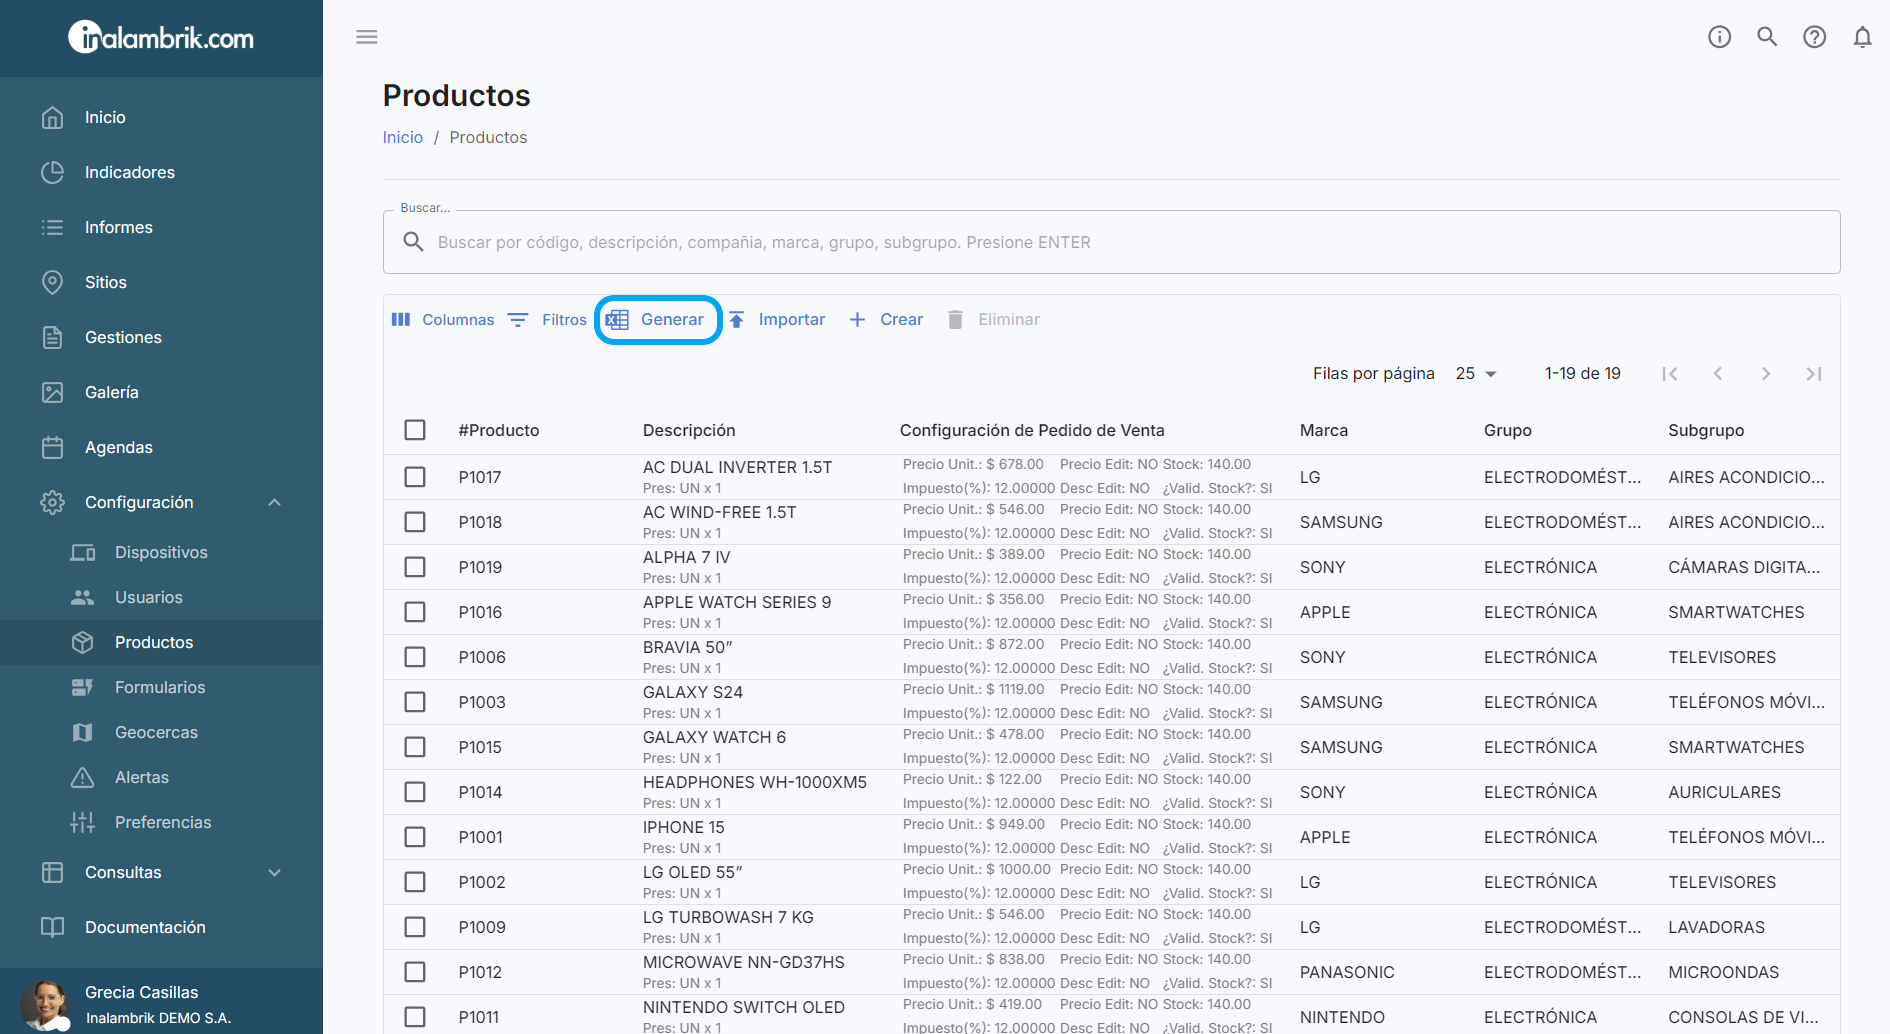This screenshot has width=1890, height=1034.
Task: Click the Inicio breadcrumb link
Action: [403, 137]
